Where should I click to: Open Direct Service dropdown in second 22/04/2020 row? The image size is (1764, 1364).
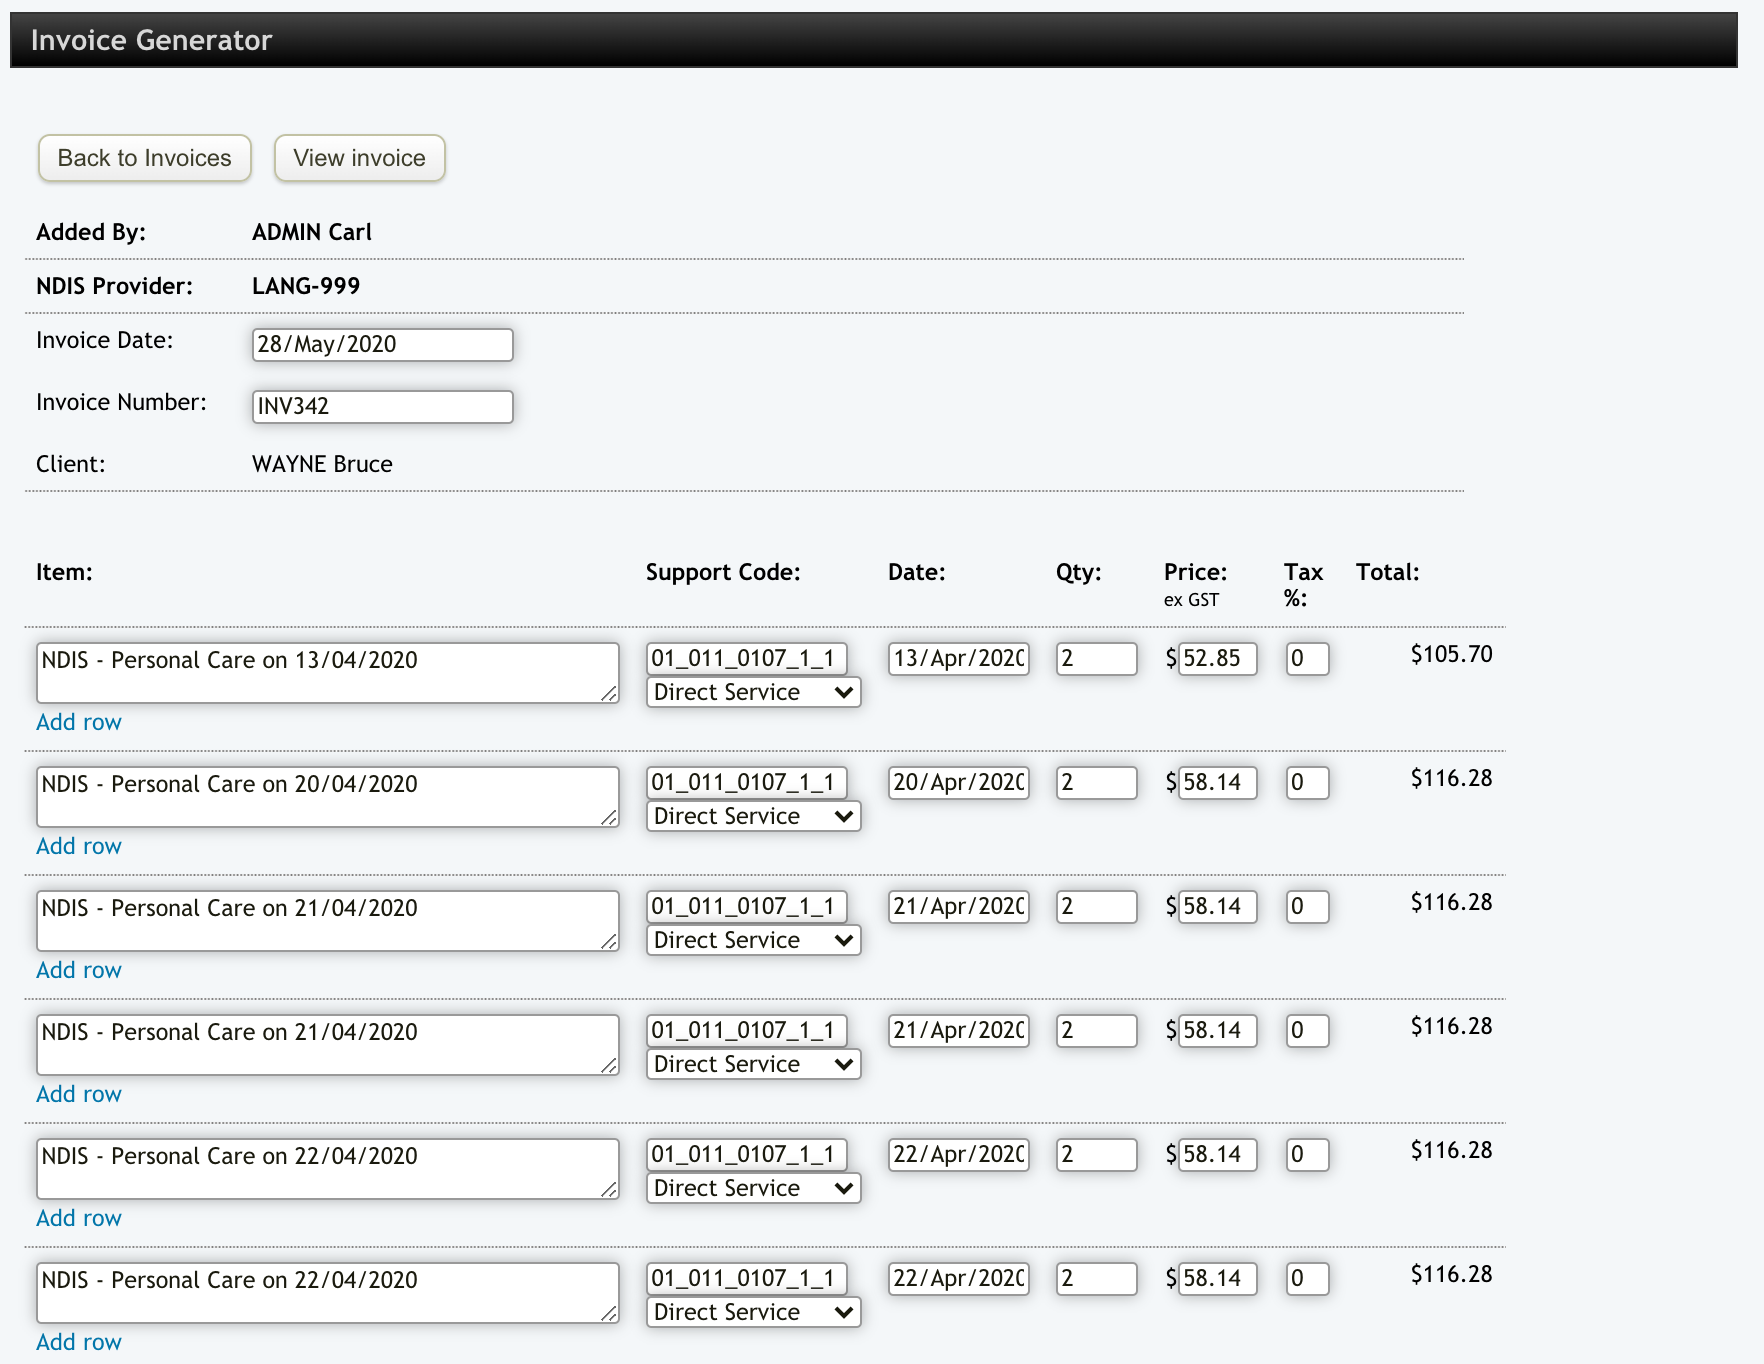click(x=754, y=1312)
